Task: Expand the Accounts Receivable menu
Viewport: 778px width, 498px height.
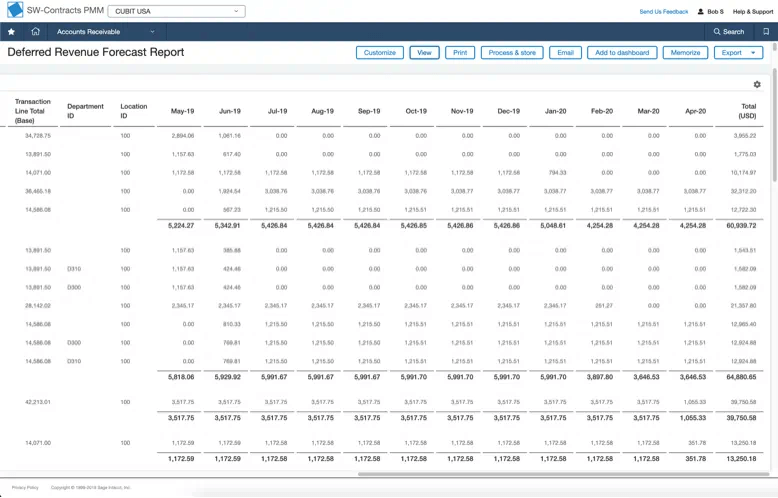Action: pos(106,32)
